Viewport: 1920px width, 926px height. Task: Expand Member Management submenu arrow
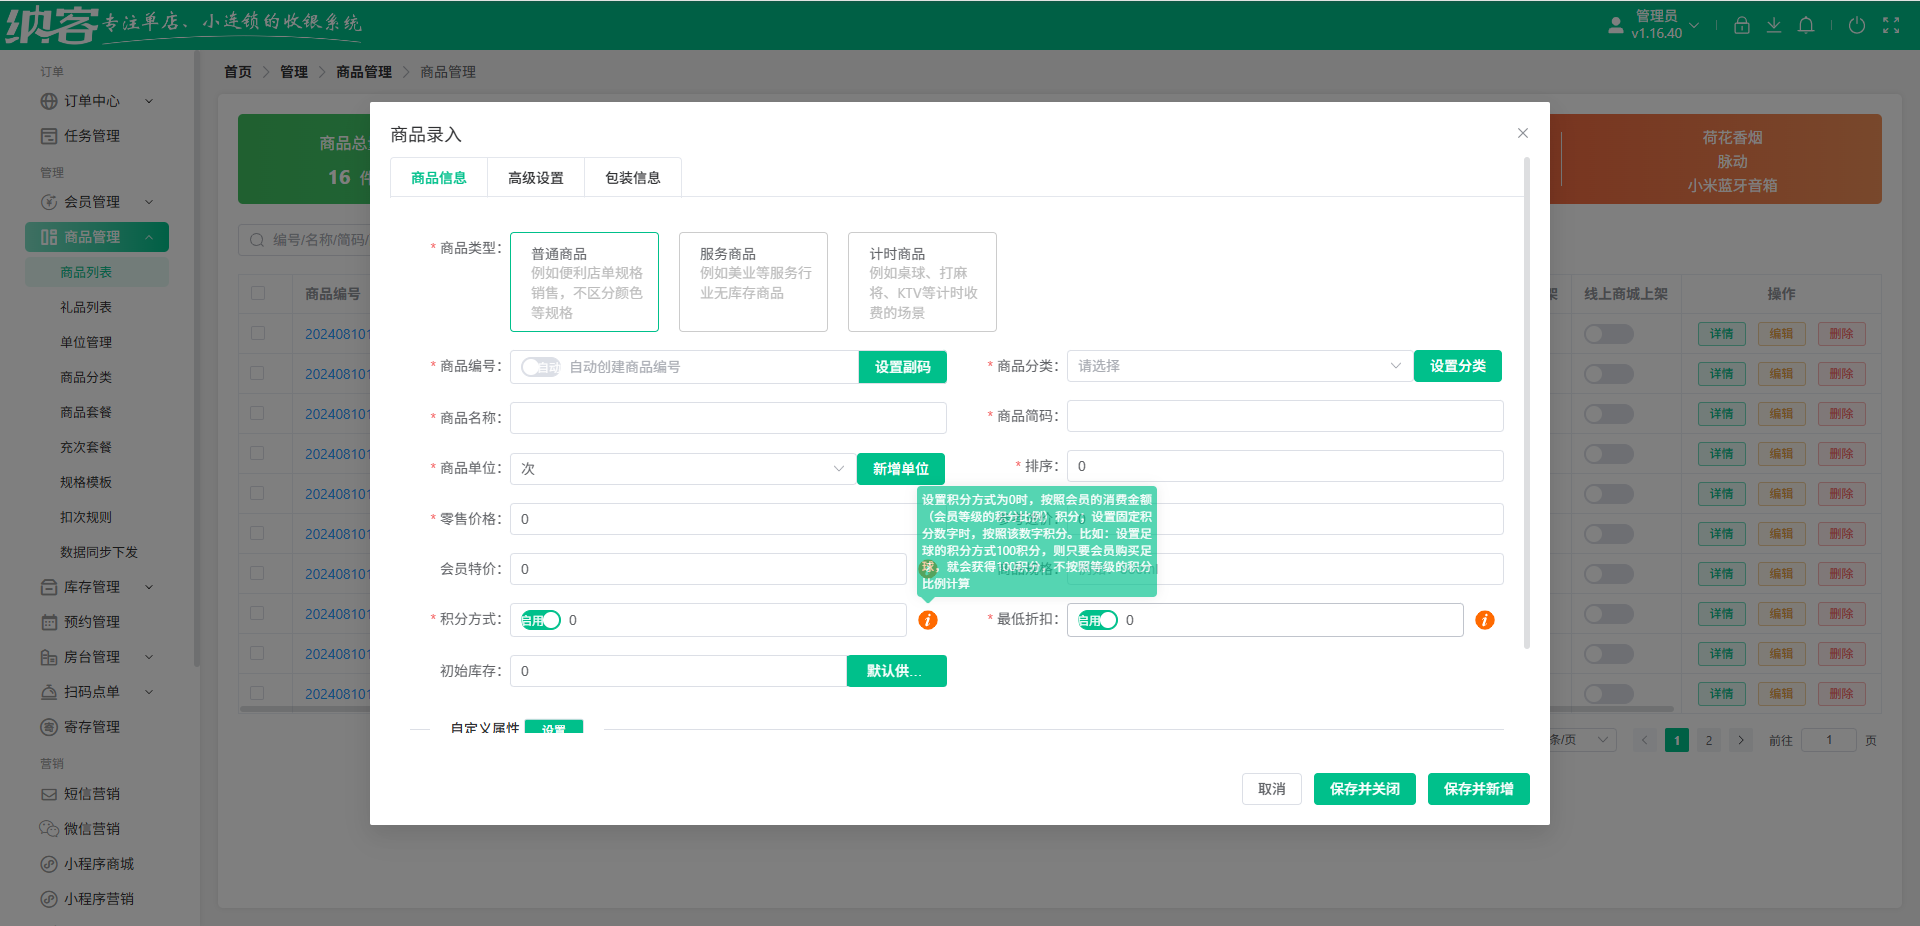point(149,202)
